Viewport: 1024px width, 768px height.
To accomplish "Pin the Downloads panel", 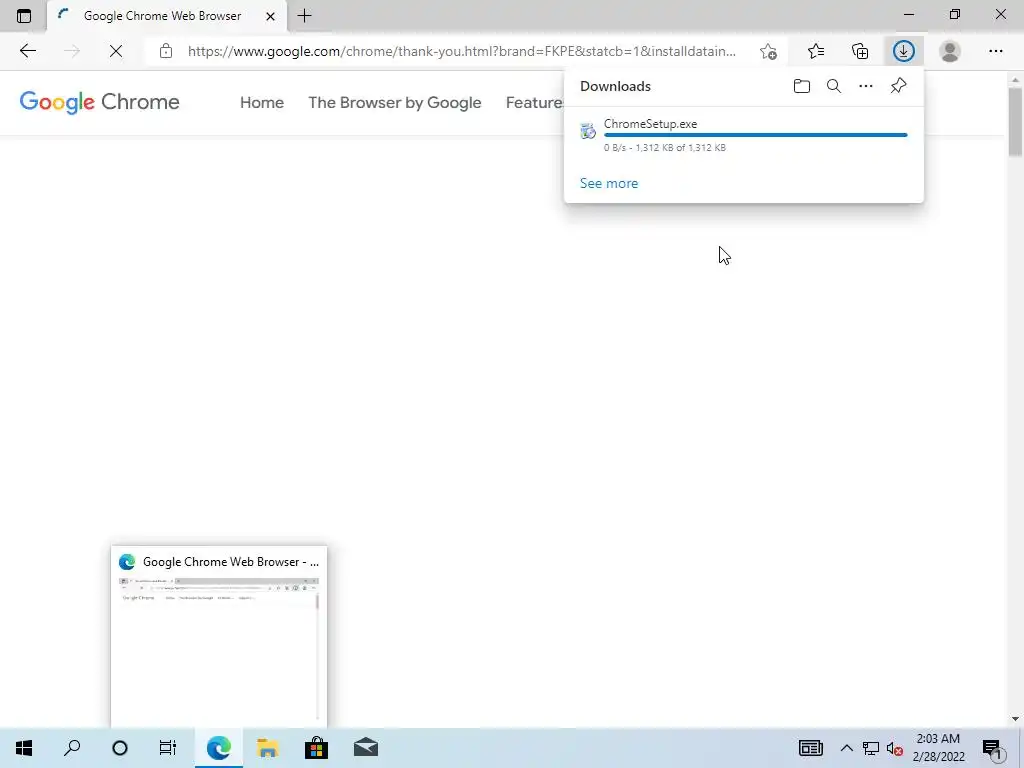I will [x=899, y=86].
